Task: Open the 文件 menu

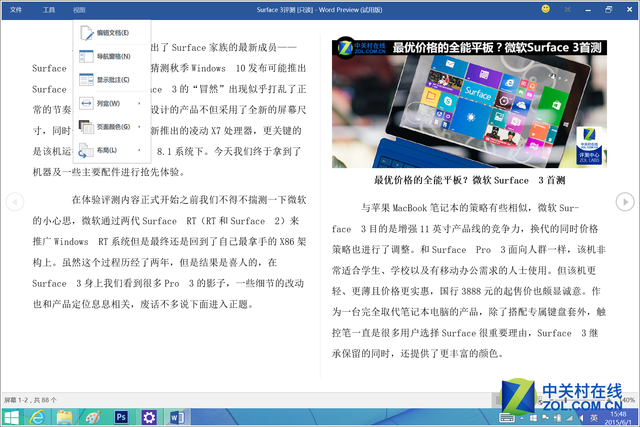Action: point(16,10)
